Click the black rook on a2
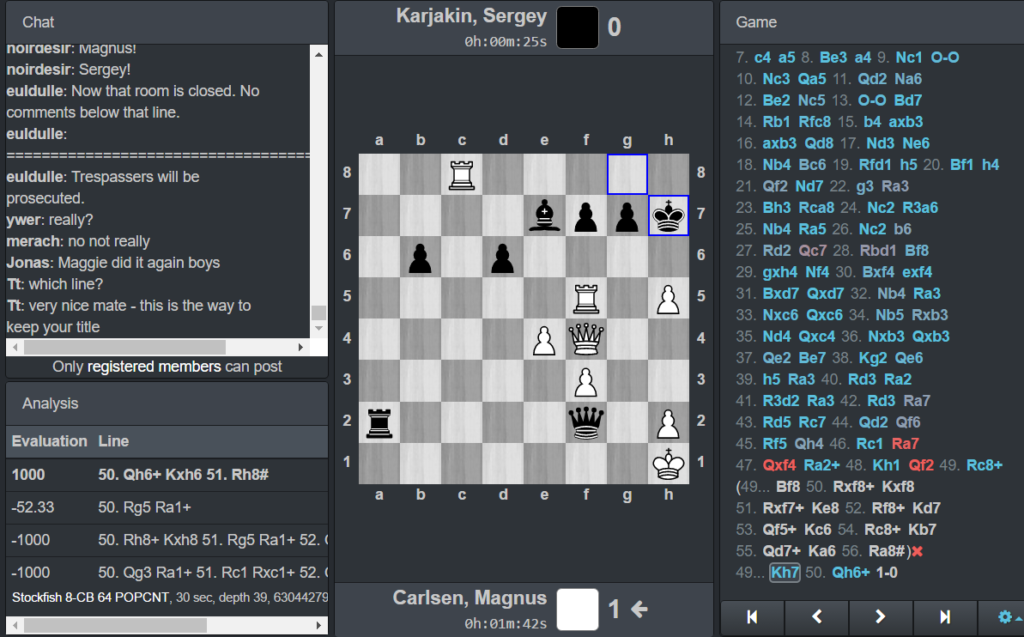The height and width of the screenshot is (637, 1024). click(x=380, y=422)
